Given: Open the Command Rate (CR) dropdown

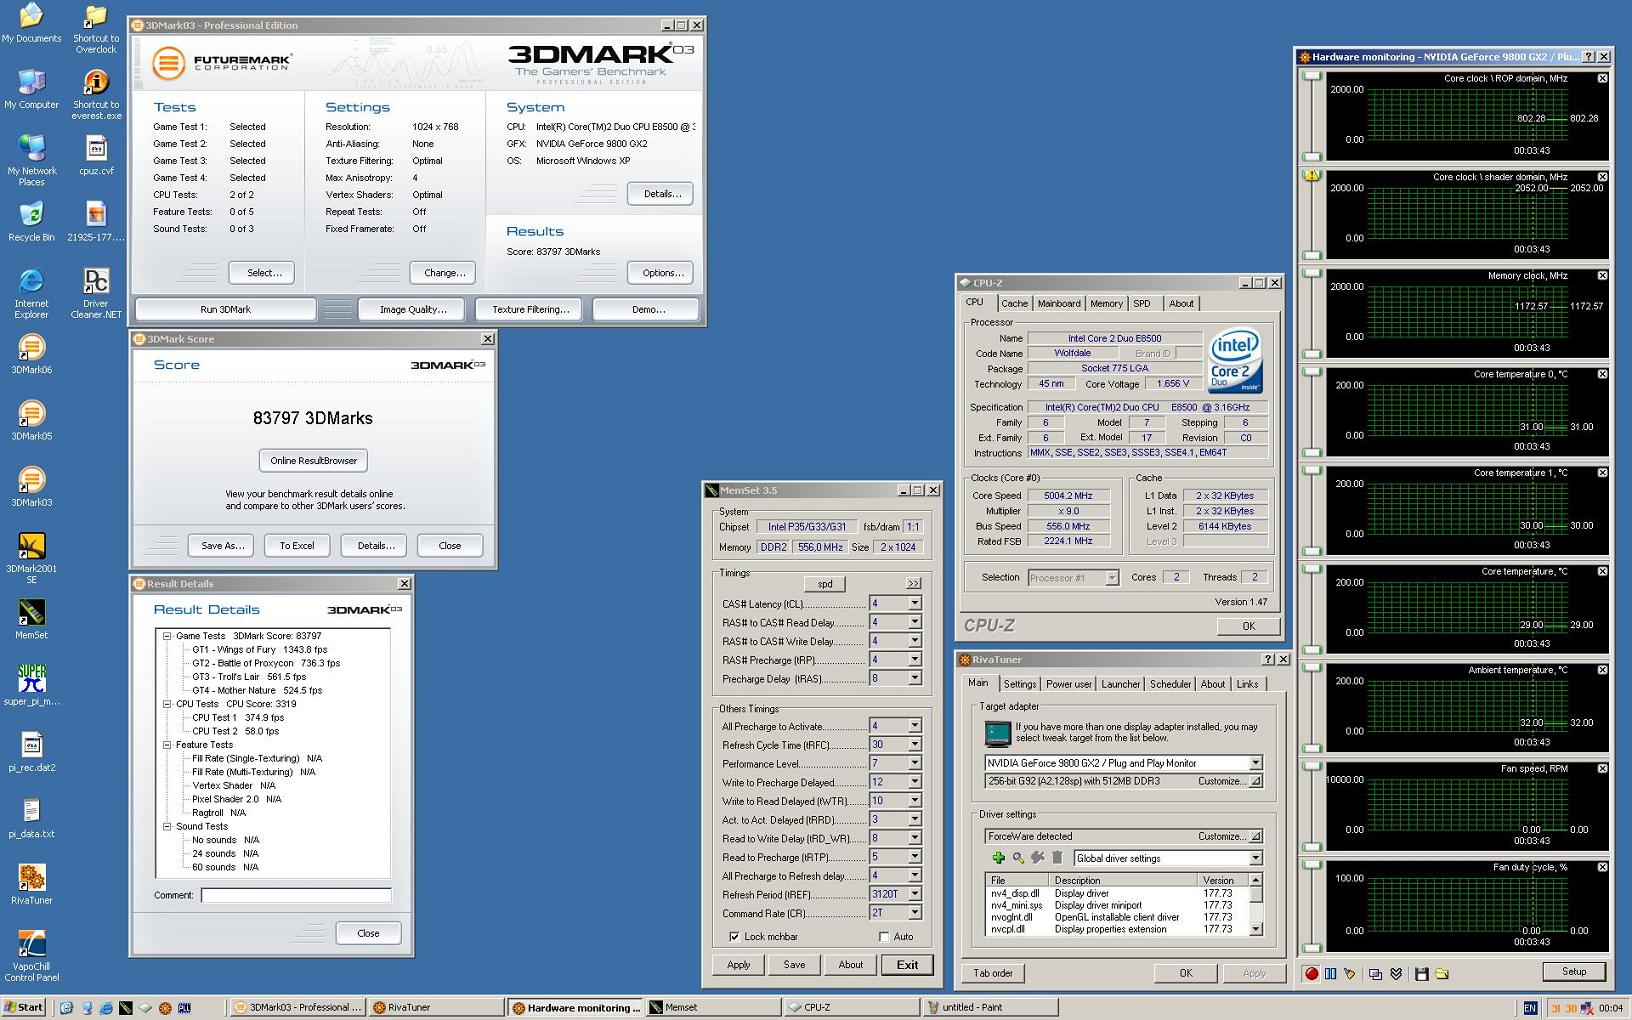Looking at the screenshot, I should [x=914, y=913].
